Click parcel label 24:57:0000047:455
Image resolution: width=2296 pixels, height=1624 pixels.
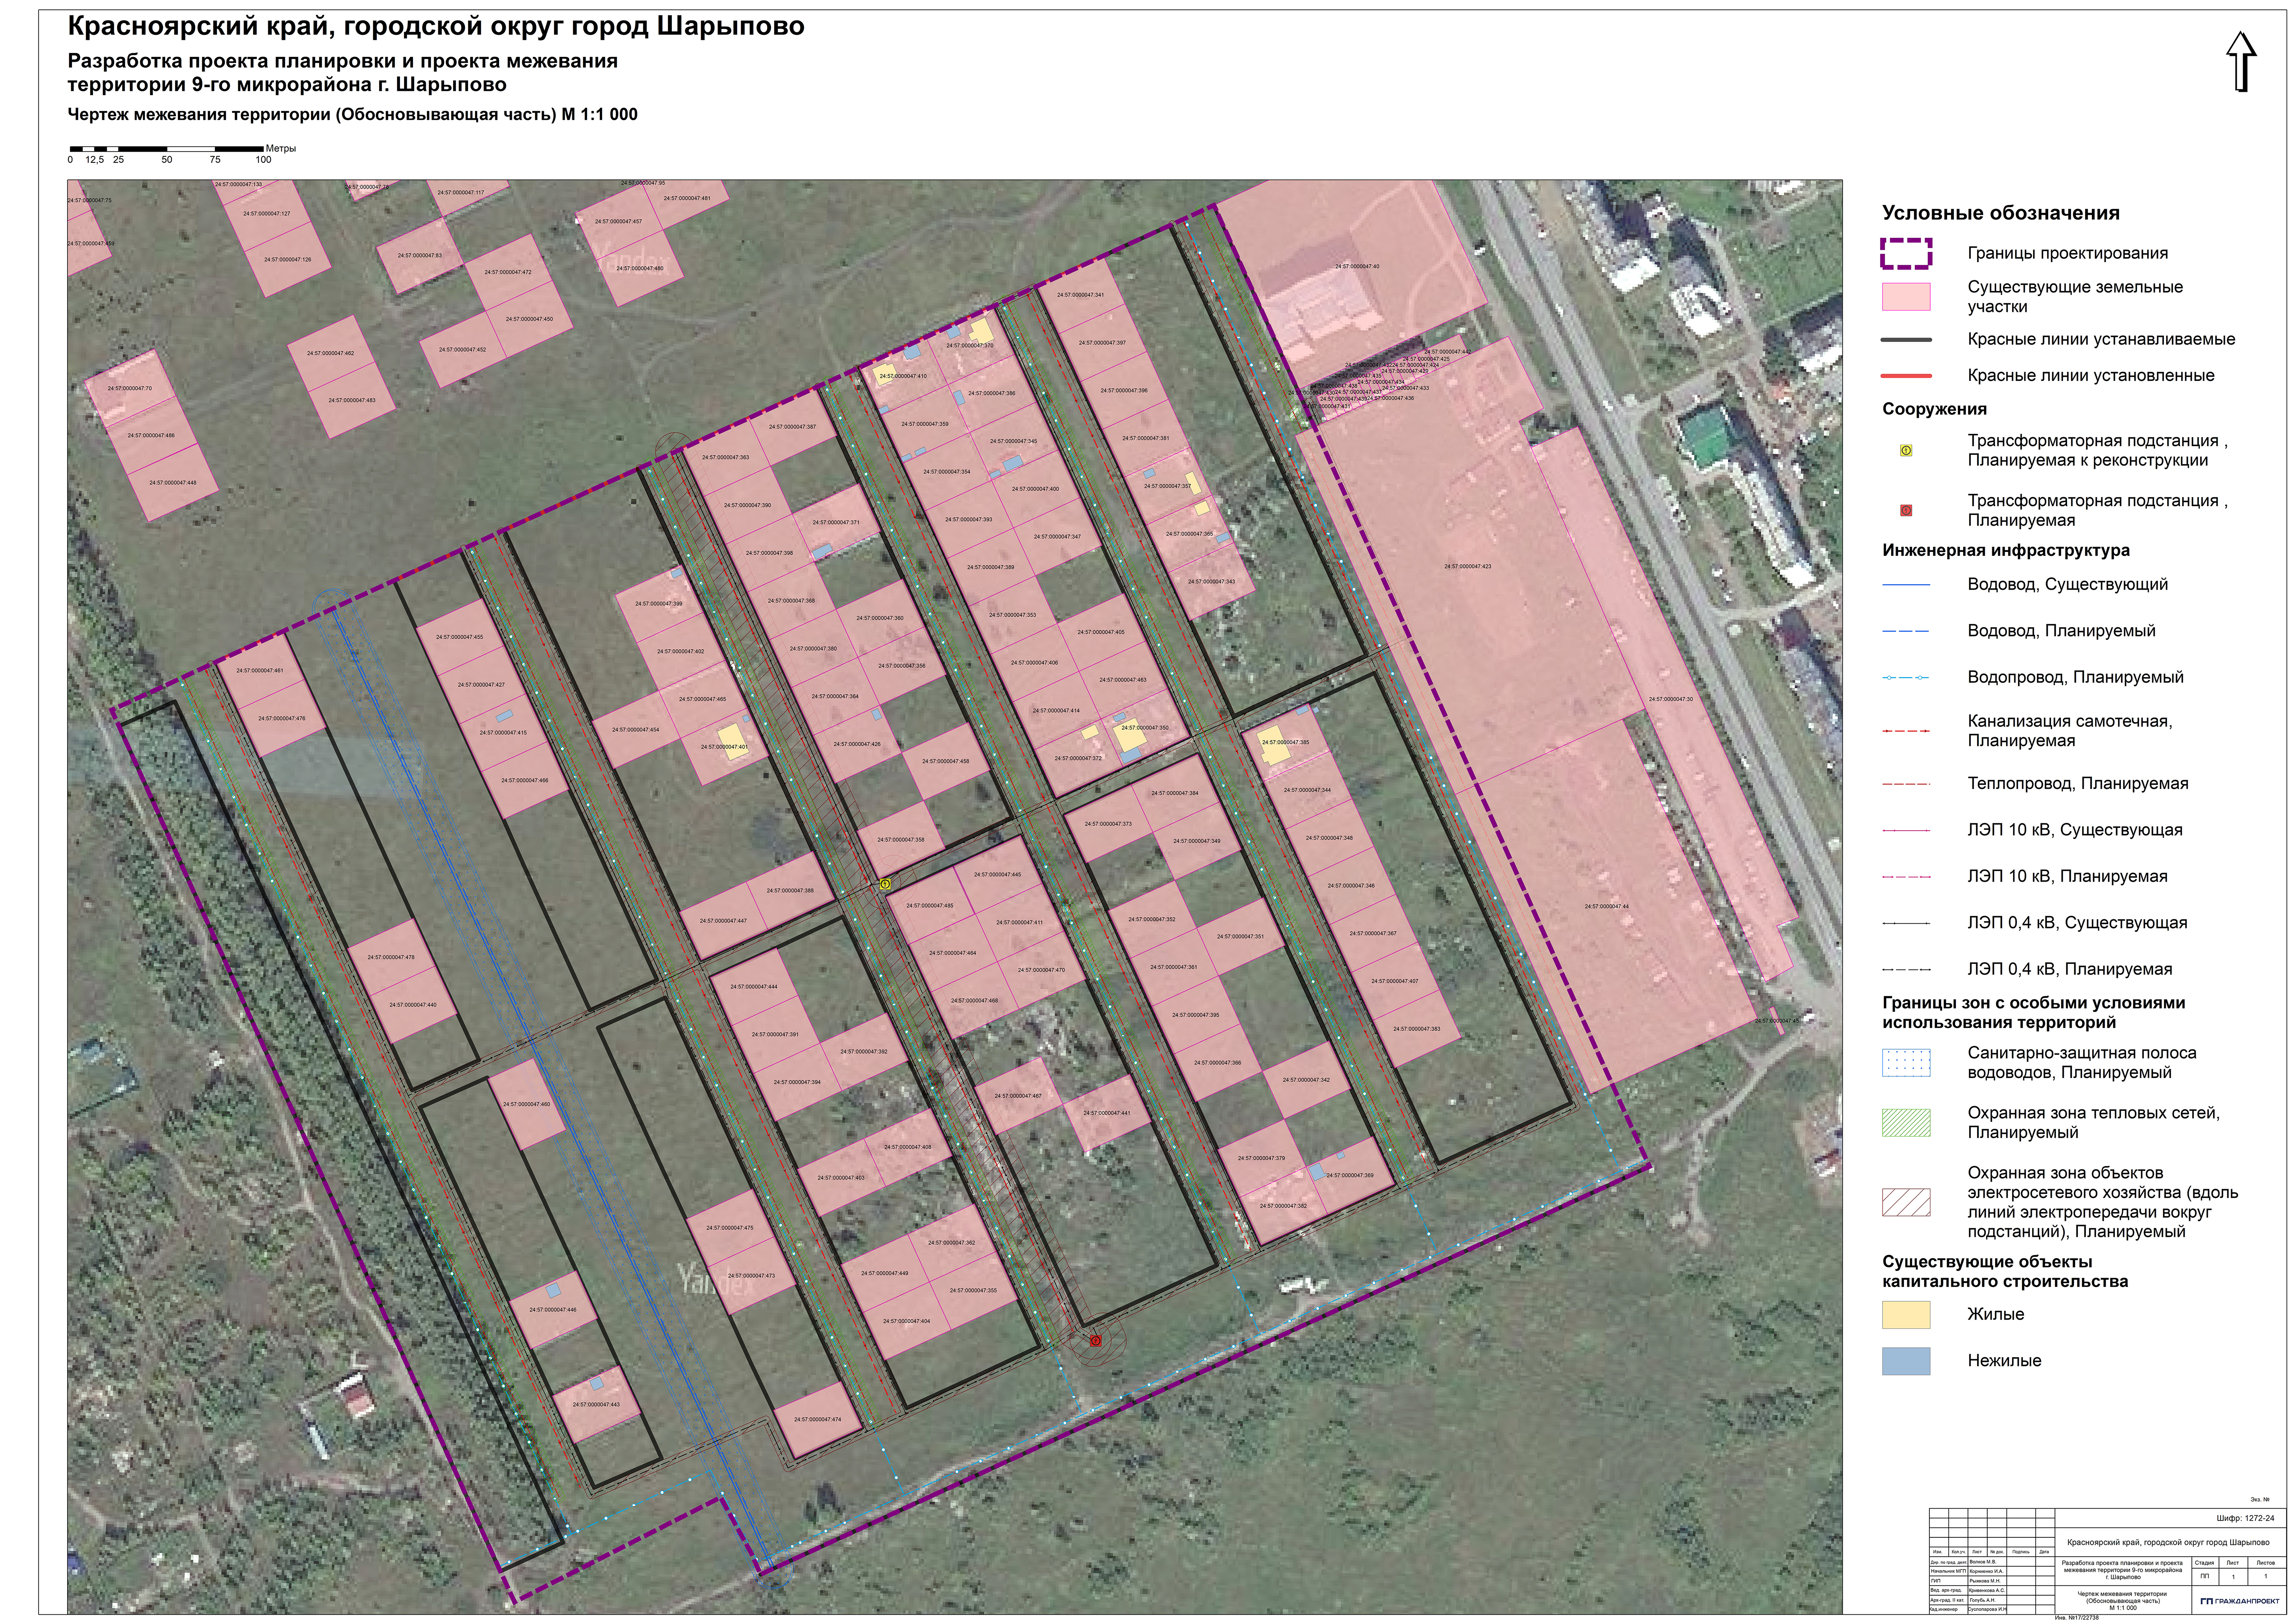click(459, 637)
